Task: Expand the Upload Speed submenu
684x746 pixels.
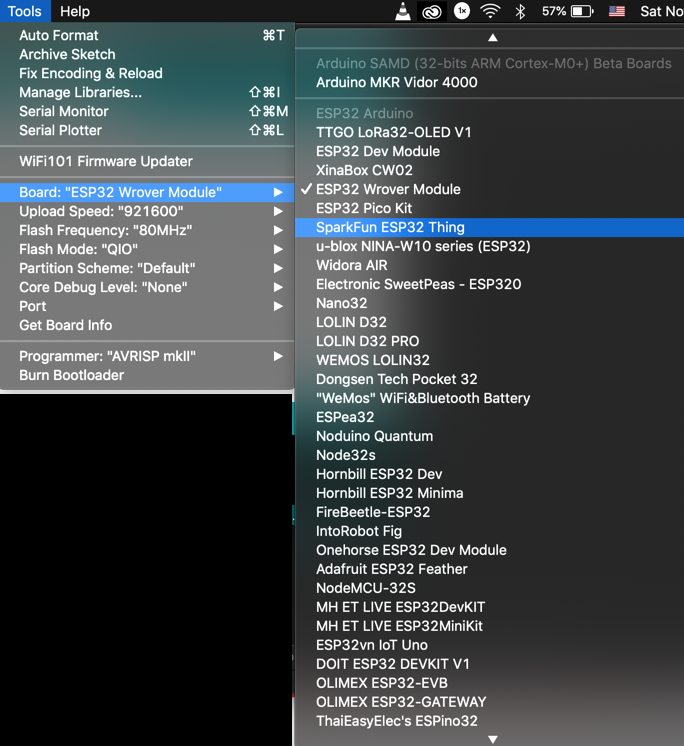Action: pyautogui.click(x=147, y=211)
